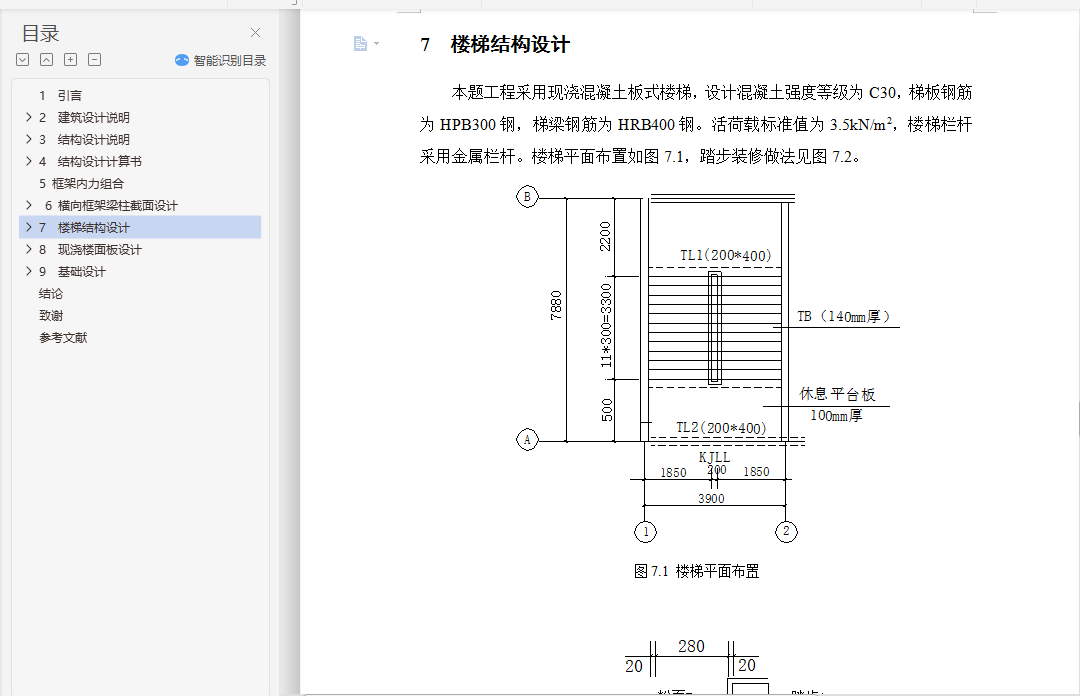Click the HRB400 text in the paragraph
This screenshot has width=1080, height=696.
[x=646, y=125]
